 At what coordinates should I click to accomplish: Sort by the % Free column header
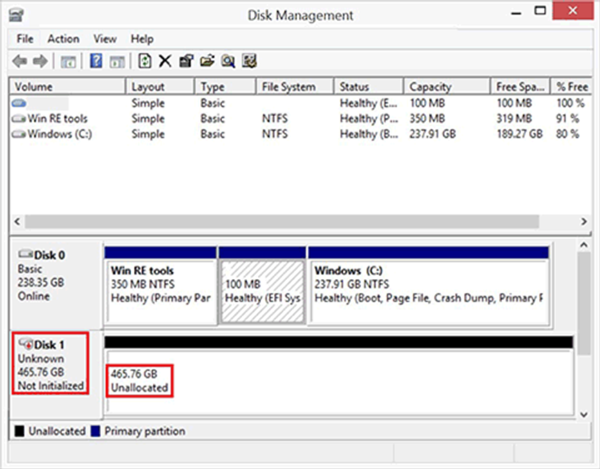point(572,86)
